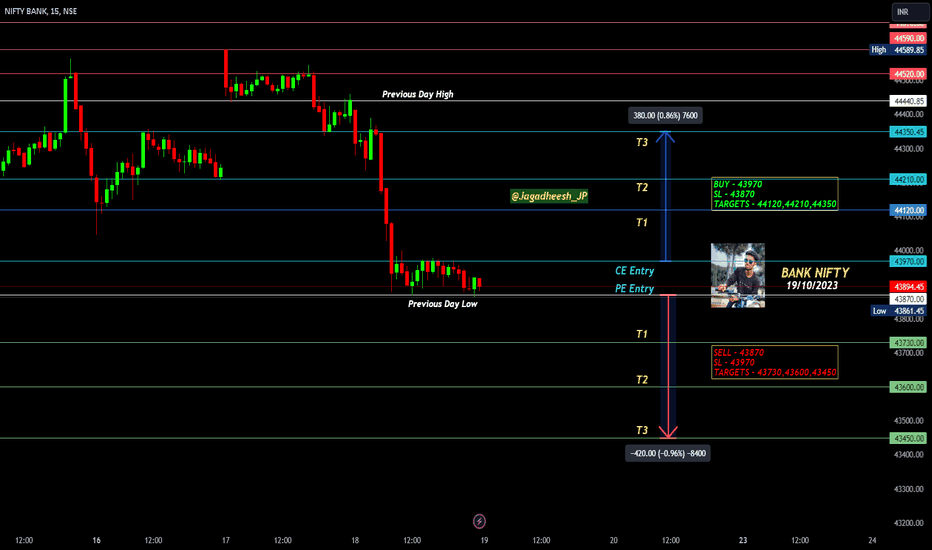Click the BUY - 43970 targets text box
This screenshot has width=932, height=550.
(774, 194)
